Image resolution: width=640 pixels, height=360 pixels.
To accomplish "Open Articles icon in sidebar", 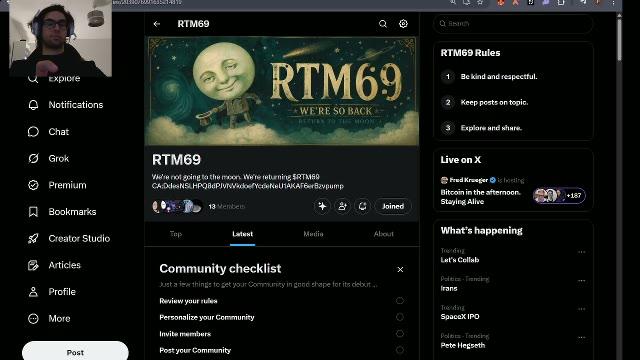I will [33, 265].
